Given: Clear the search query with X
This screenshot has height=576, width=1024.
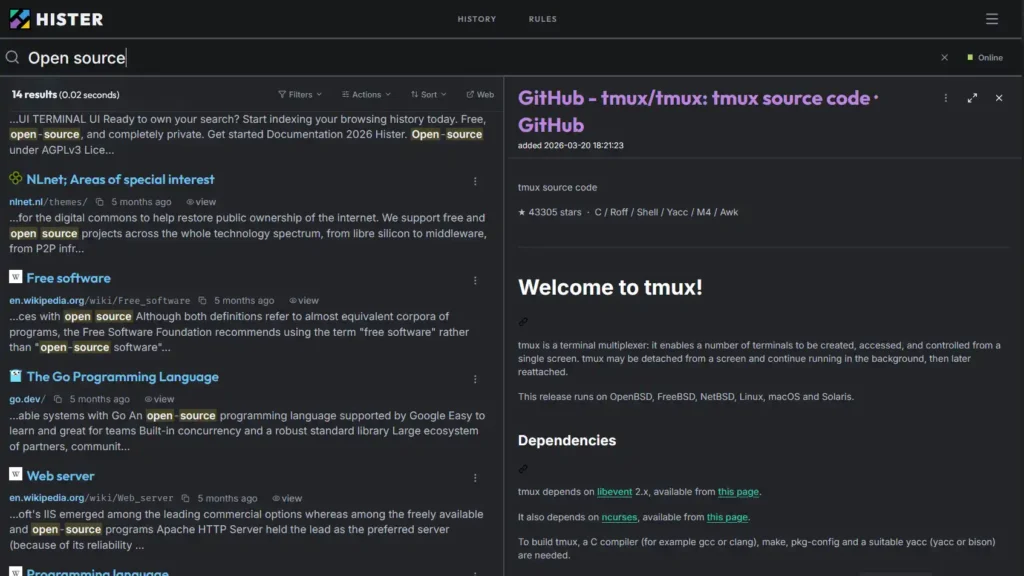Looking at the screenshot, I should (944, 57).
